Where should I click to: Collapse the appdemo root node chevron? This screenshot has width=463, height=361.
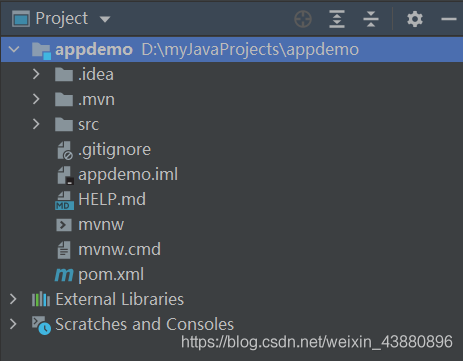pyautogui.click(x=14, y=49)
